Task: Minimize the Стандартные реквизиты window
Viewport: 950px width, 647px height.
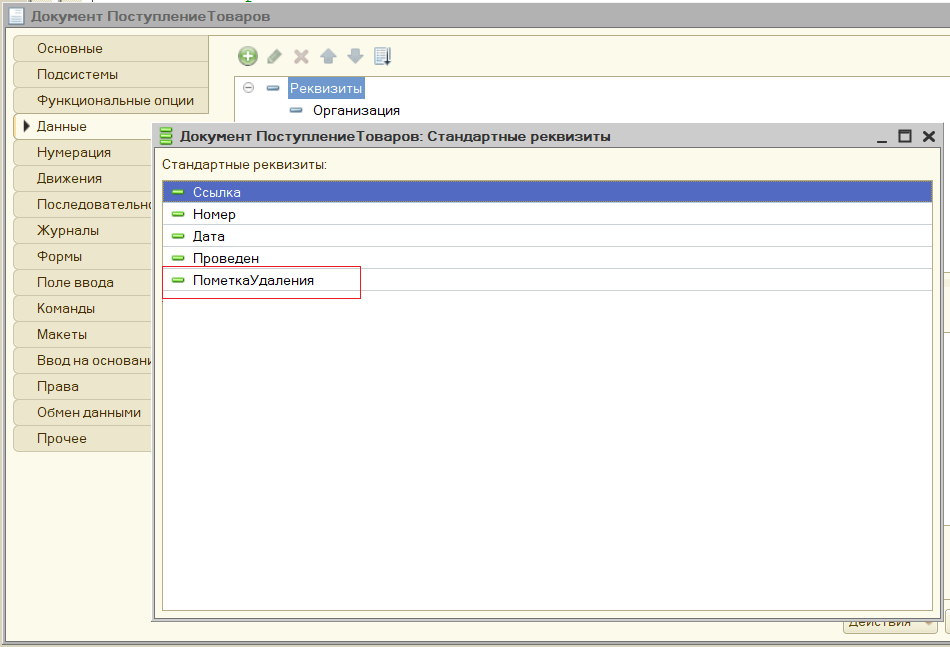Action: point(882,136)
